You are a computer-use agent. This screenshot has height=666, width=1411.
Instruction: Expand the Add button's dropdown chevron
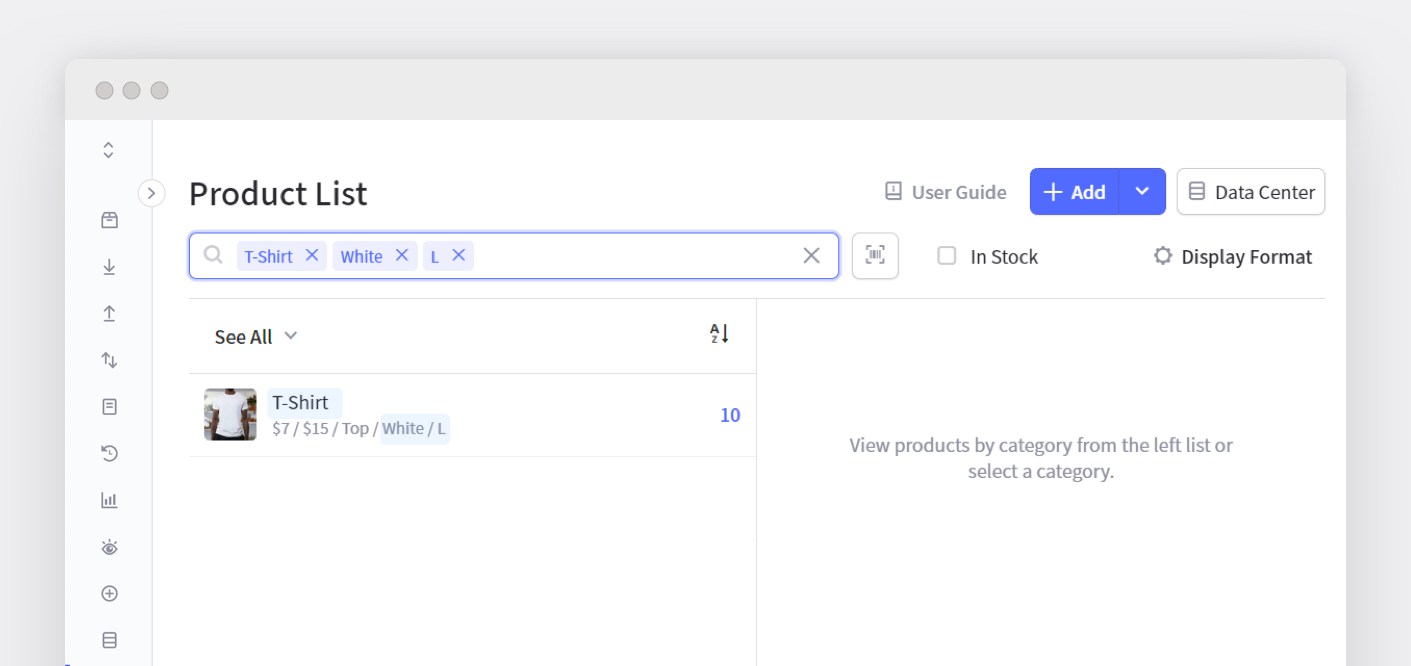point(1143,191)
